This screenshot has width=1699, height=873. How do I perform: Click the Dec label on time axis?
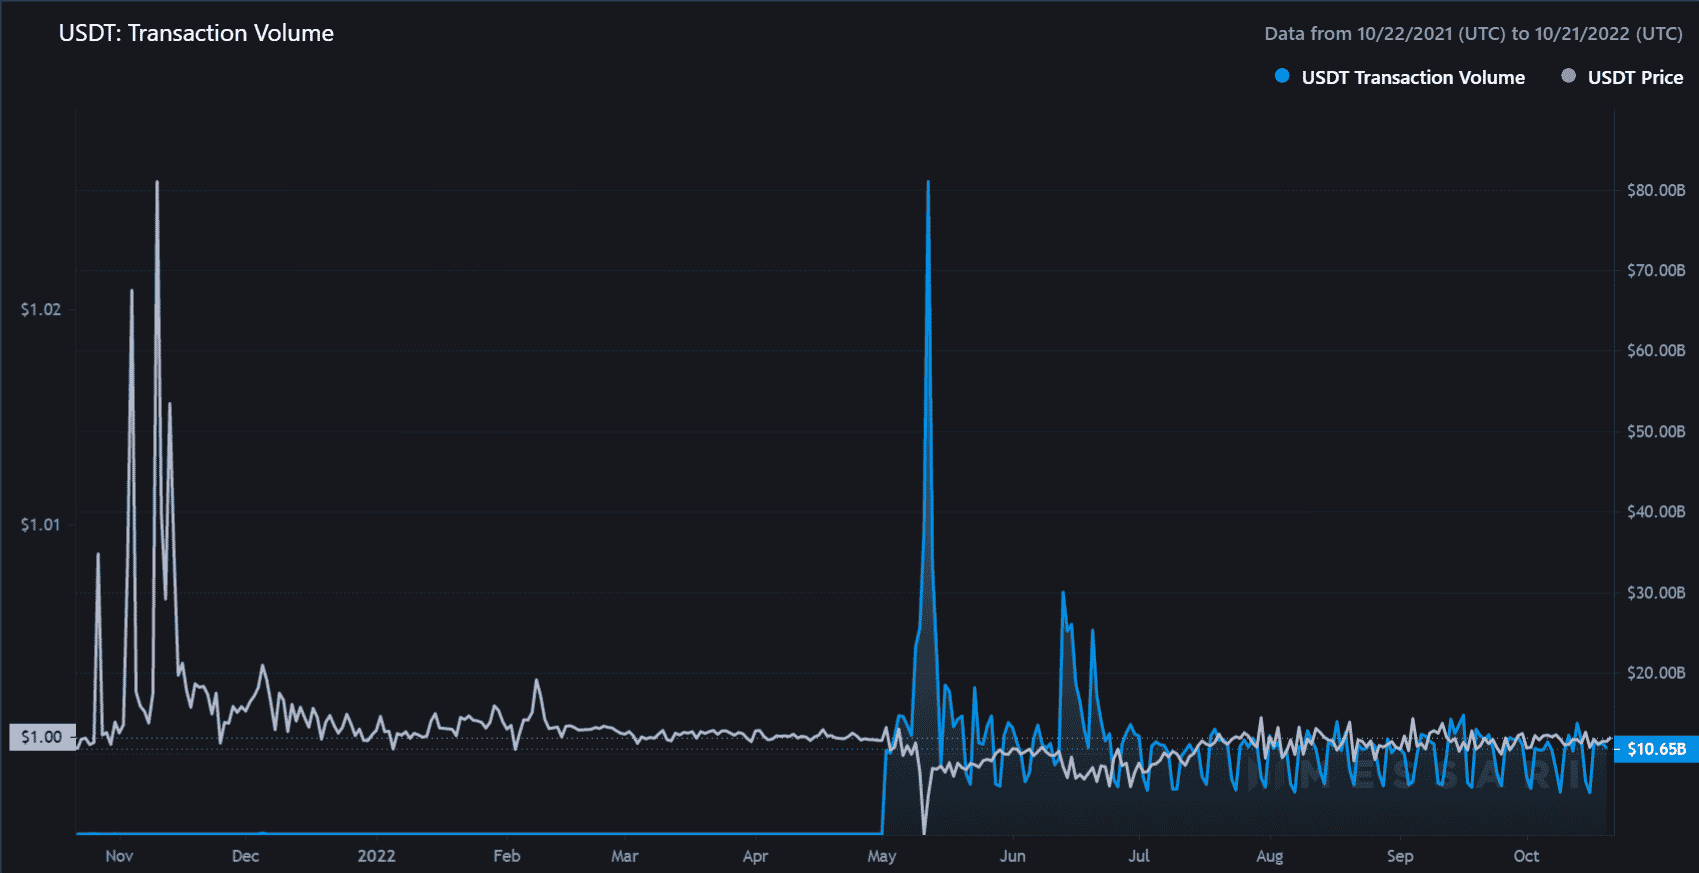pos(245,856)
